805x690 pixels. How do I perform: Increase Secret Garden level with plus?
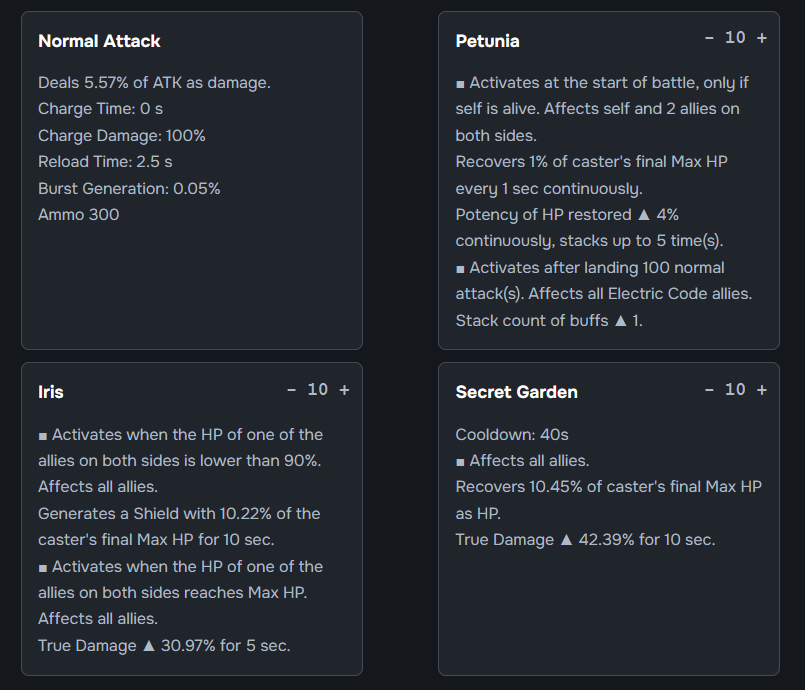click(762, 390)
